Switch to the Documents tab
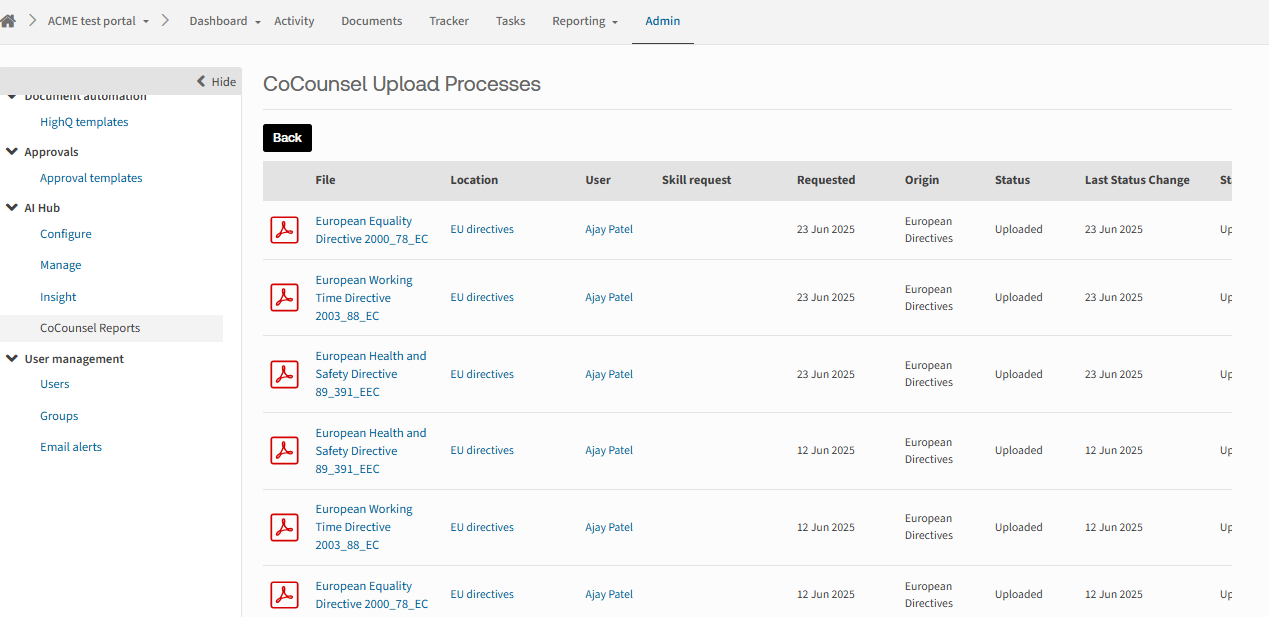The image size is (1269, 617). pos(371,21)
